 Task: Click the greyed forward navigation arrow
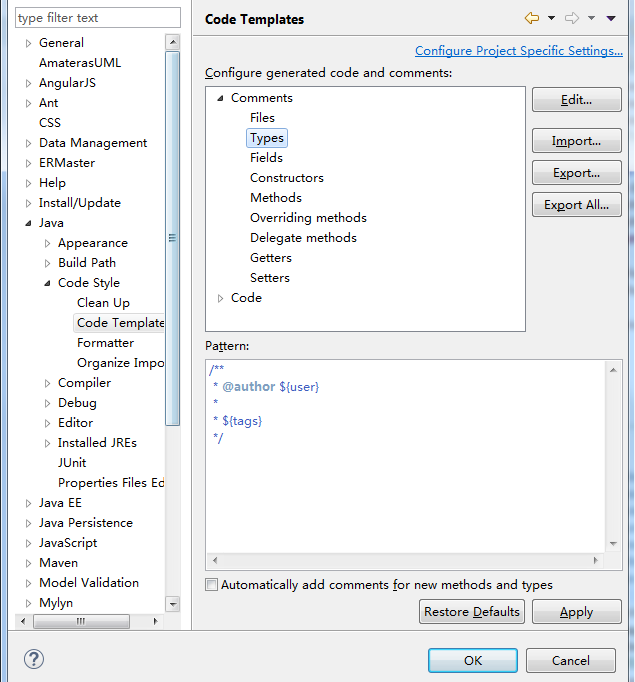click(572, 18)
